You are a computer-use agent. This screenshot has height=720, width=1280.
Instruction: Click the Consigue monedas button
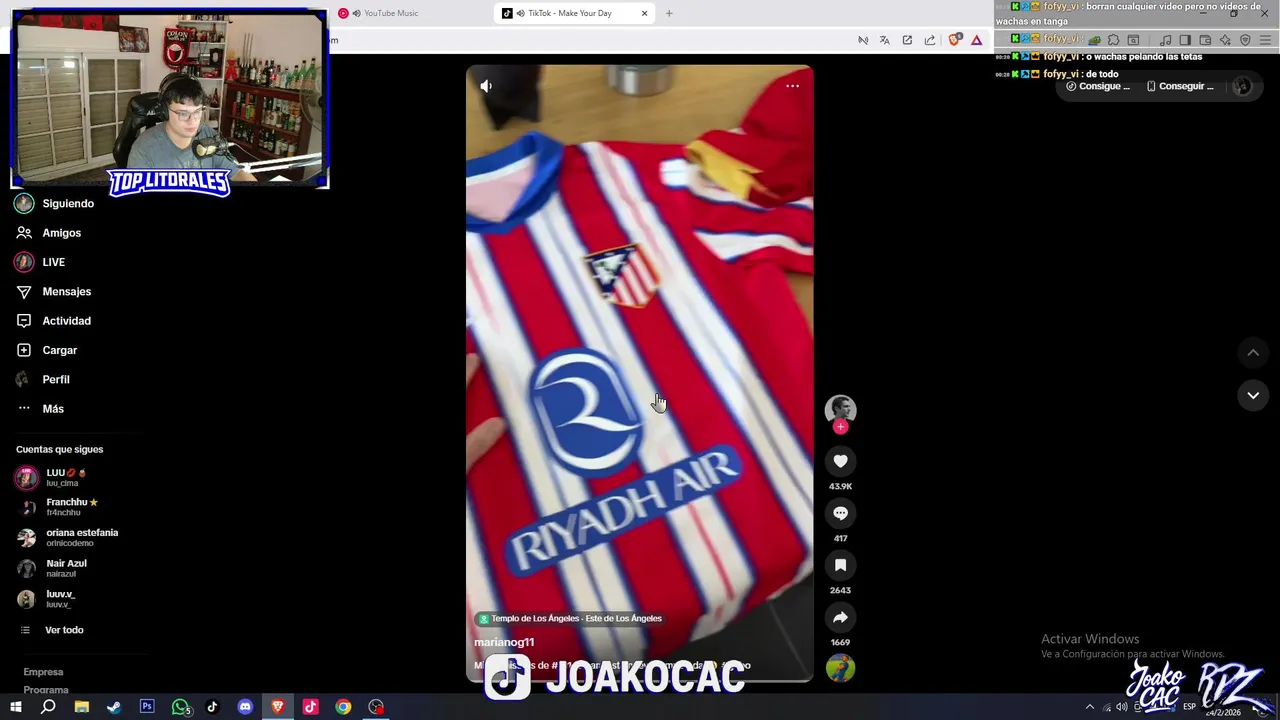[x=1098, y=86]
